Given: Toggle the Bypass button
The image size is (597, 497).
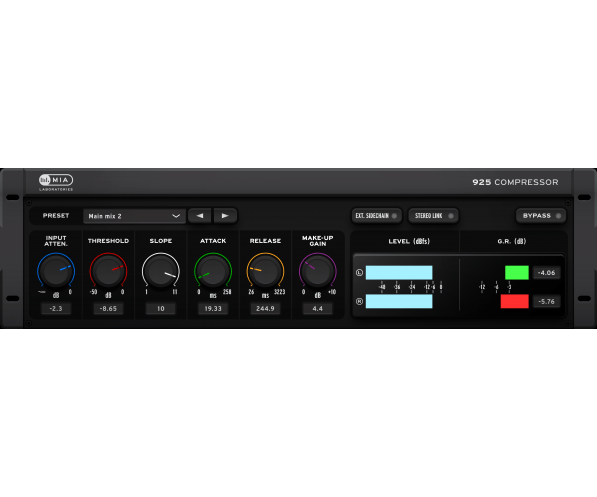Looking at the screenshot, I should click(x=541, y=216).
